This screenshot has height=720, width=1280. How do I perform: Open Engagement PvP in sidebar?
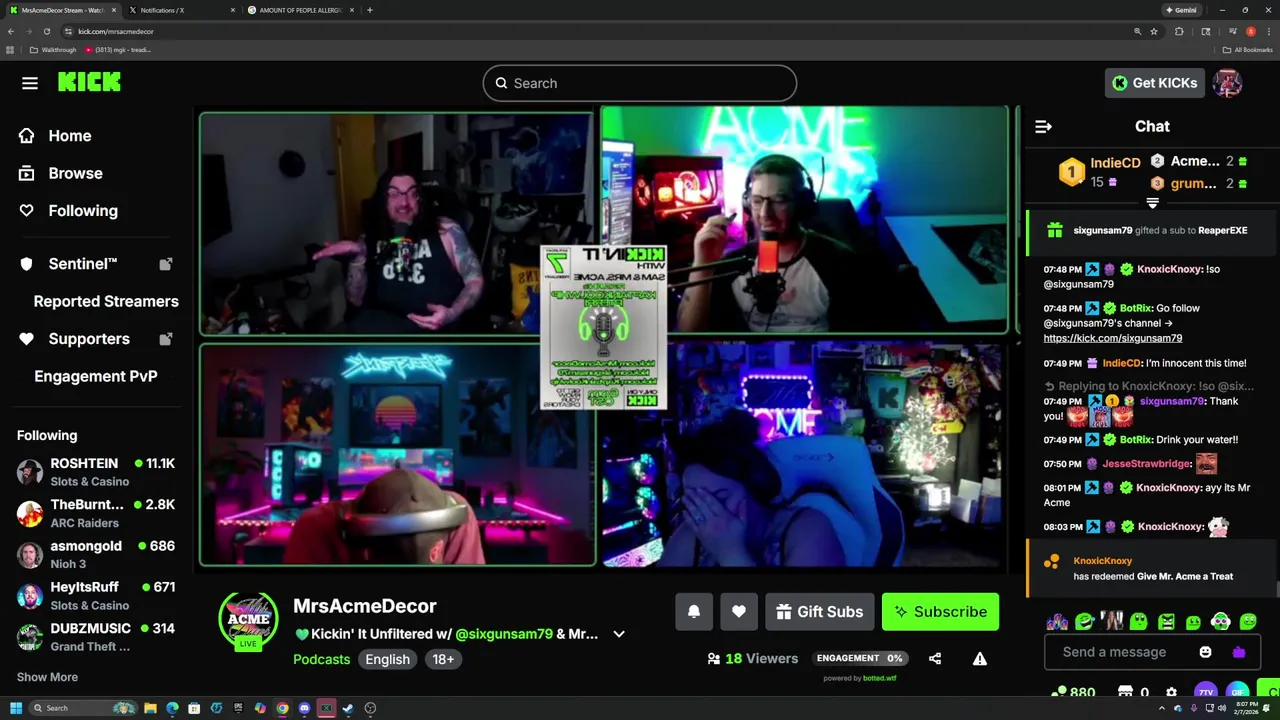[x=96, y=376]
